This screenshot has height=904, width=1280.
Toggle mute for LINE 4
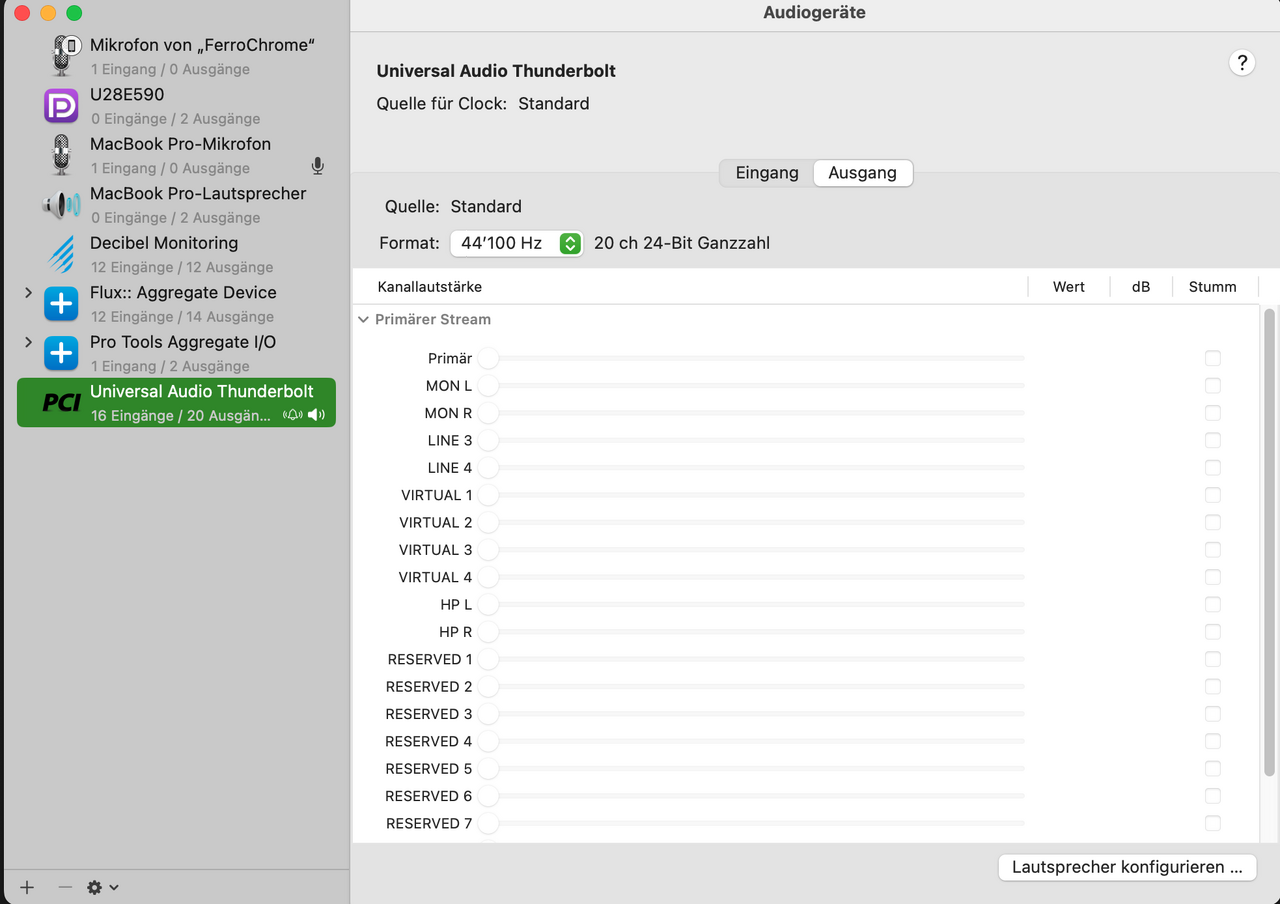1213,467
